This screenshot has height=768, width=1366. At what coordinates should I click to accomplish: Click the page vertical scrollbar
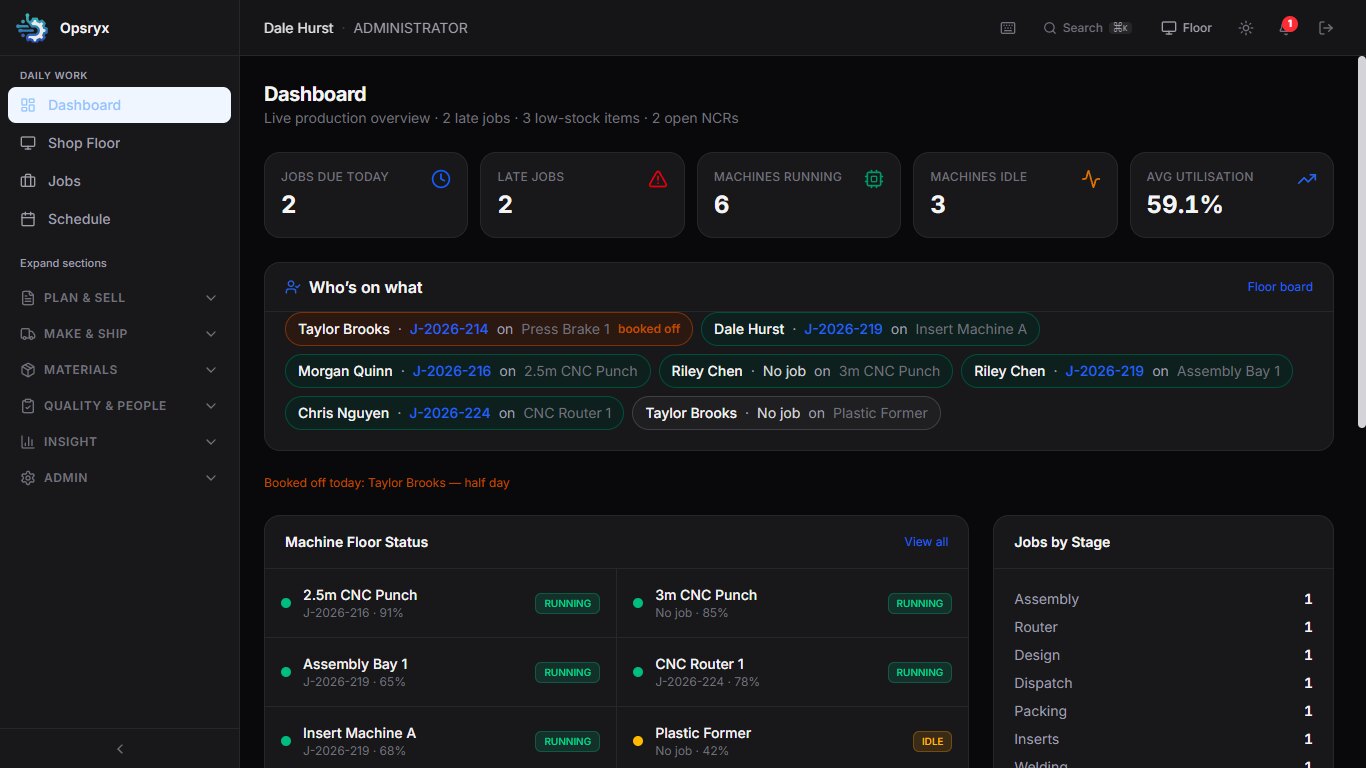1361,242
